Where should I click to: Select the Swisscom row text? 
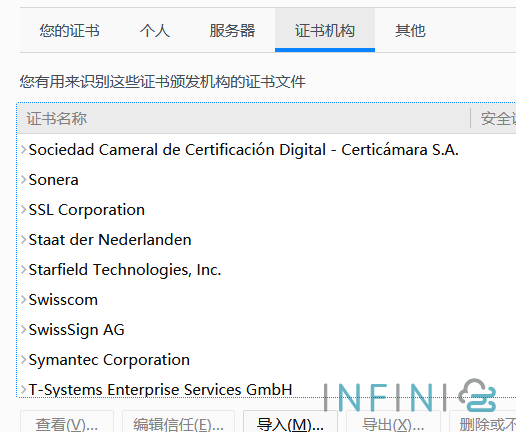pos(63,300)
